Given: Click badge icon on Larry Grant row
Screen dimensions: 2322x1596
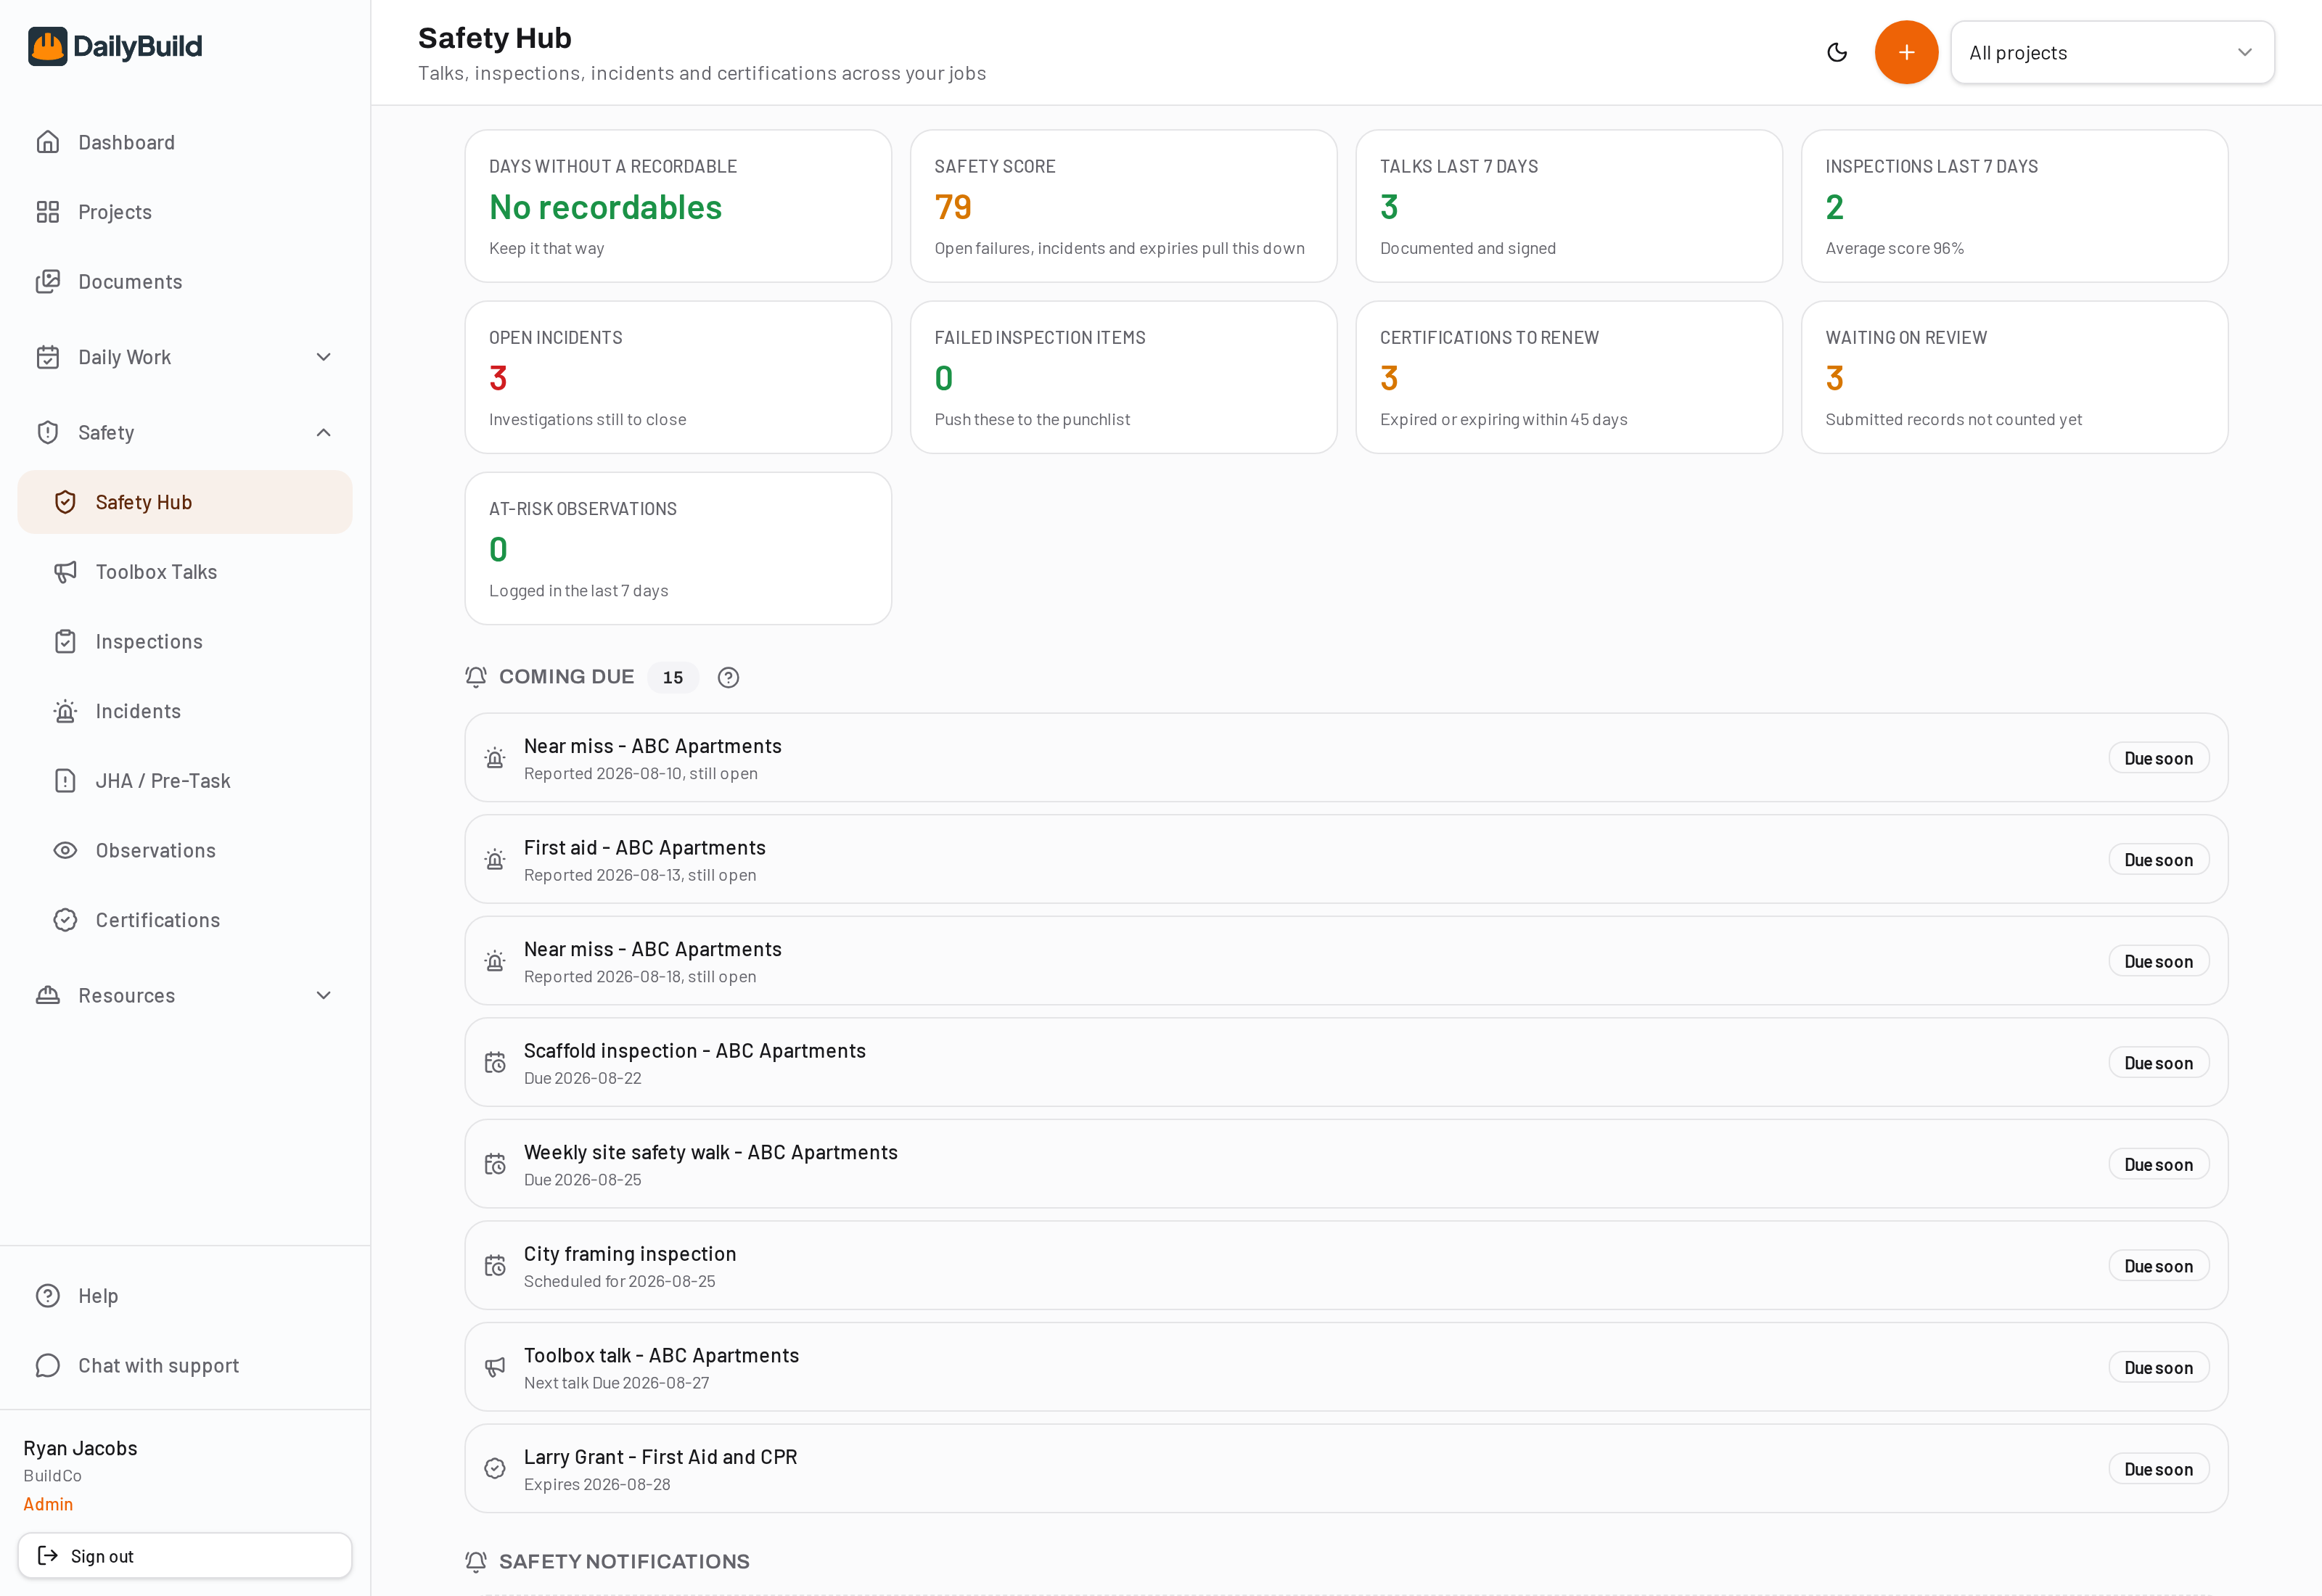Looking at the screenshot, I should point(495,1469).
